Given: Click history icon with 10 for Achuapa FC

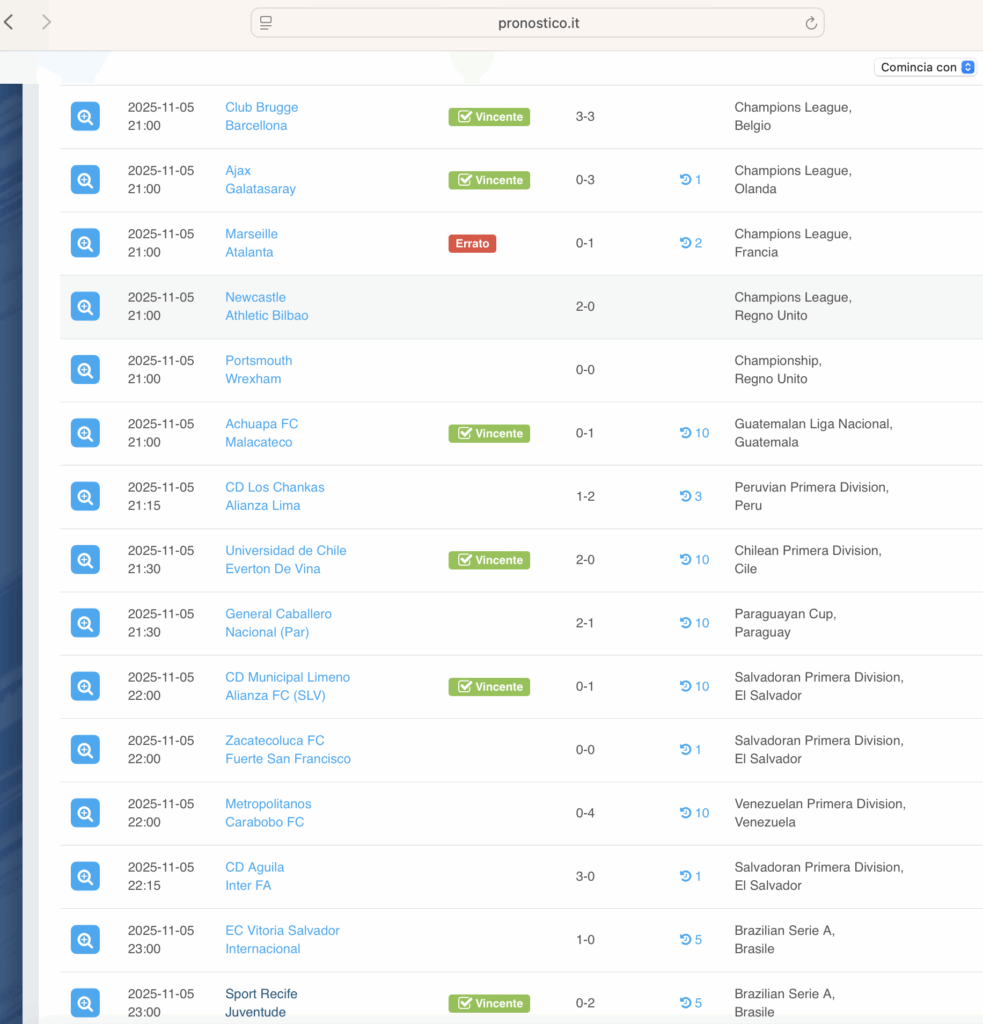Looking at the screenshot, I should pyautogui.click(x=694, y=433).
